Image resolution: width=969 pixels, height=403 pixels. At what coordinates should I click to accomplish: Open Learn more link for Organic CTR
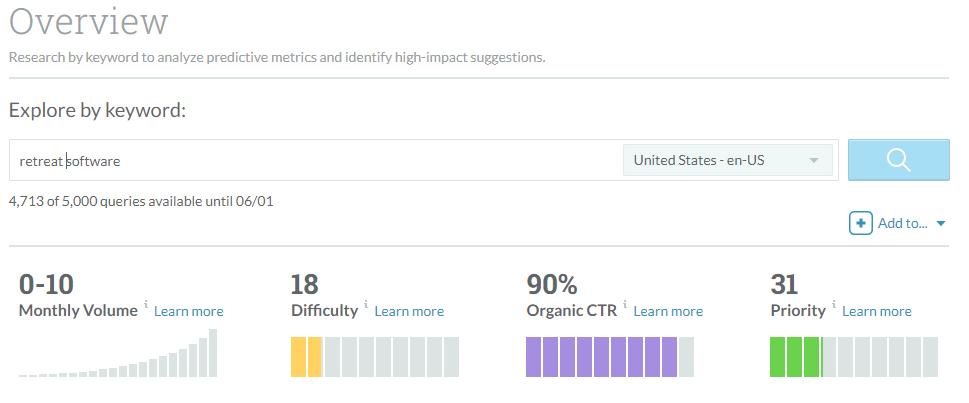click(668, 311)
